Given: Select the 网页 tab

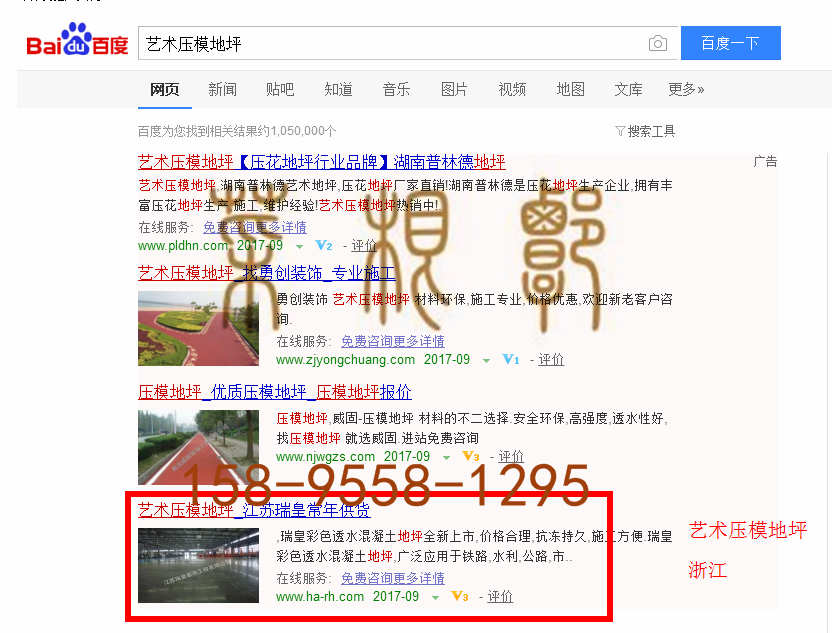Looking at the screenshot, I should point(164,89).
